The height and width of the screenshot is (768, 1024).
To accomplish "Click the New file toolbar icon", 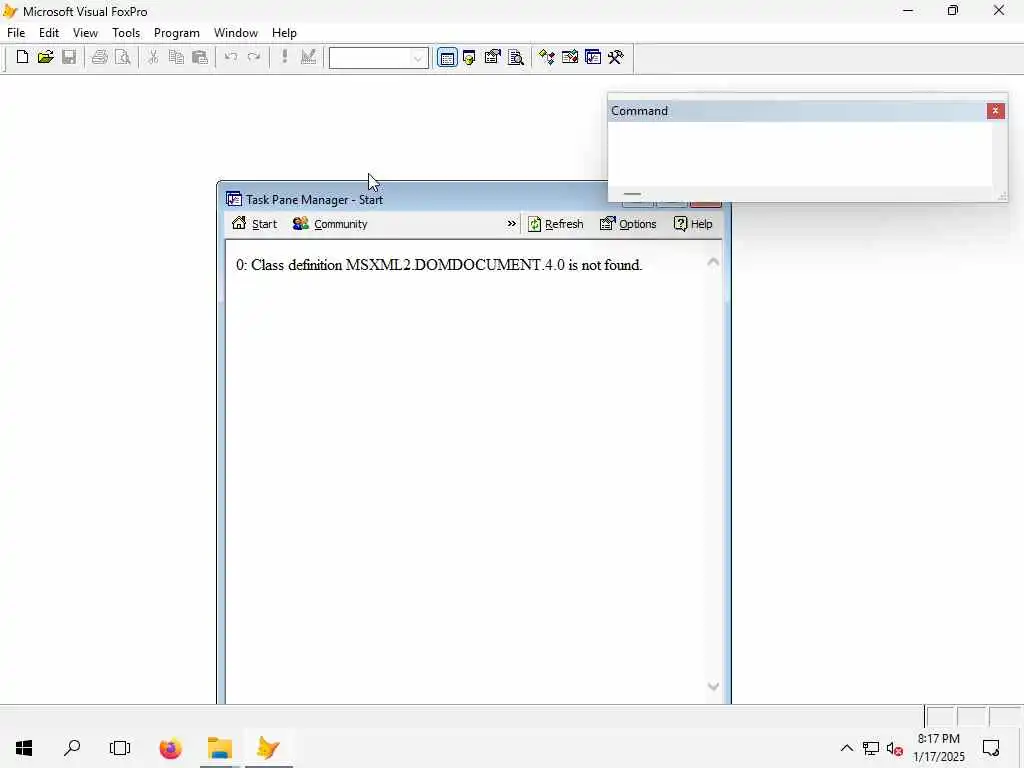I will click(x=22, y=57).
